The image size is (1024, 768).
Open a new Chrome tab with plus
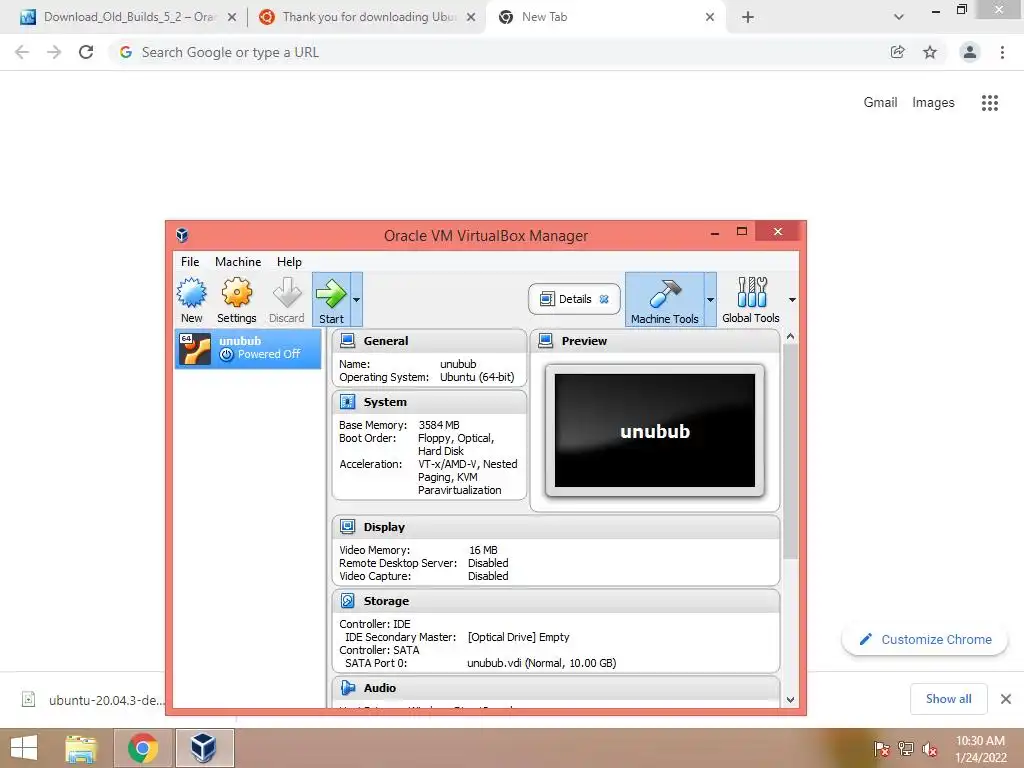(748, 17)
